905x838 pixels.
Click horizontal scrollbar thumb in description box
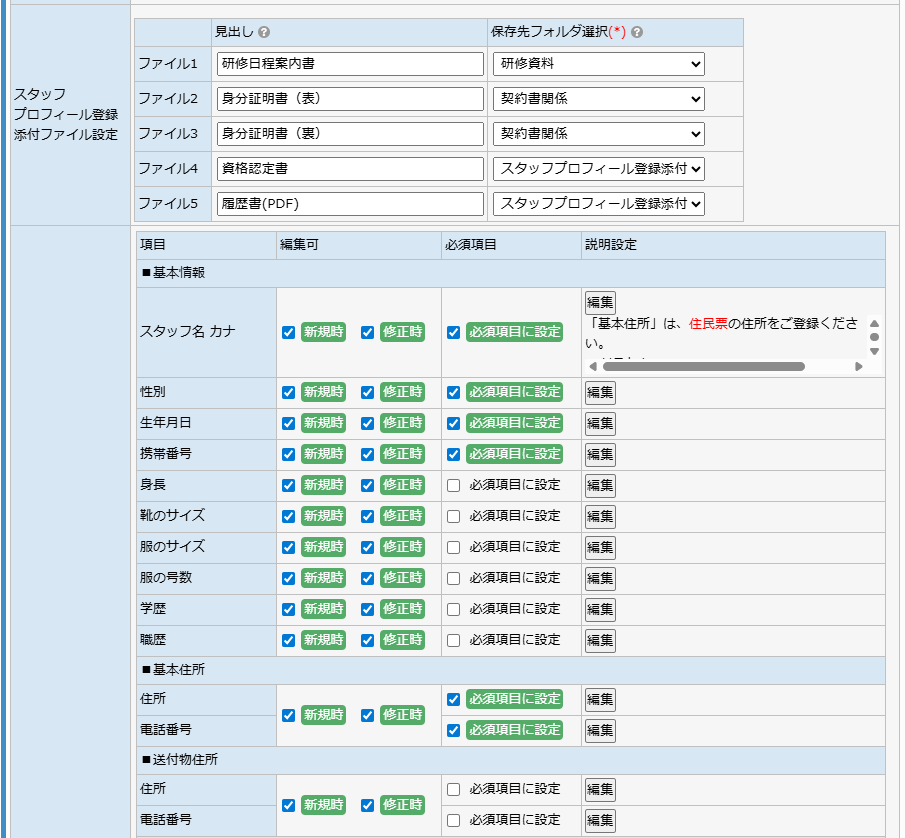click(704, 366)
